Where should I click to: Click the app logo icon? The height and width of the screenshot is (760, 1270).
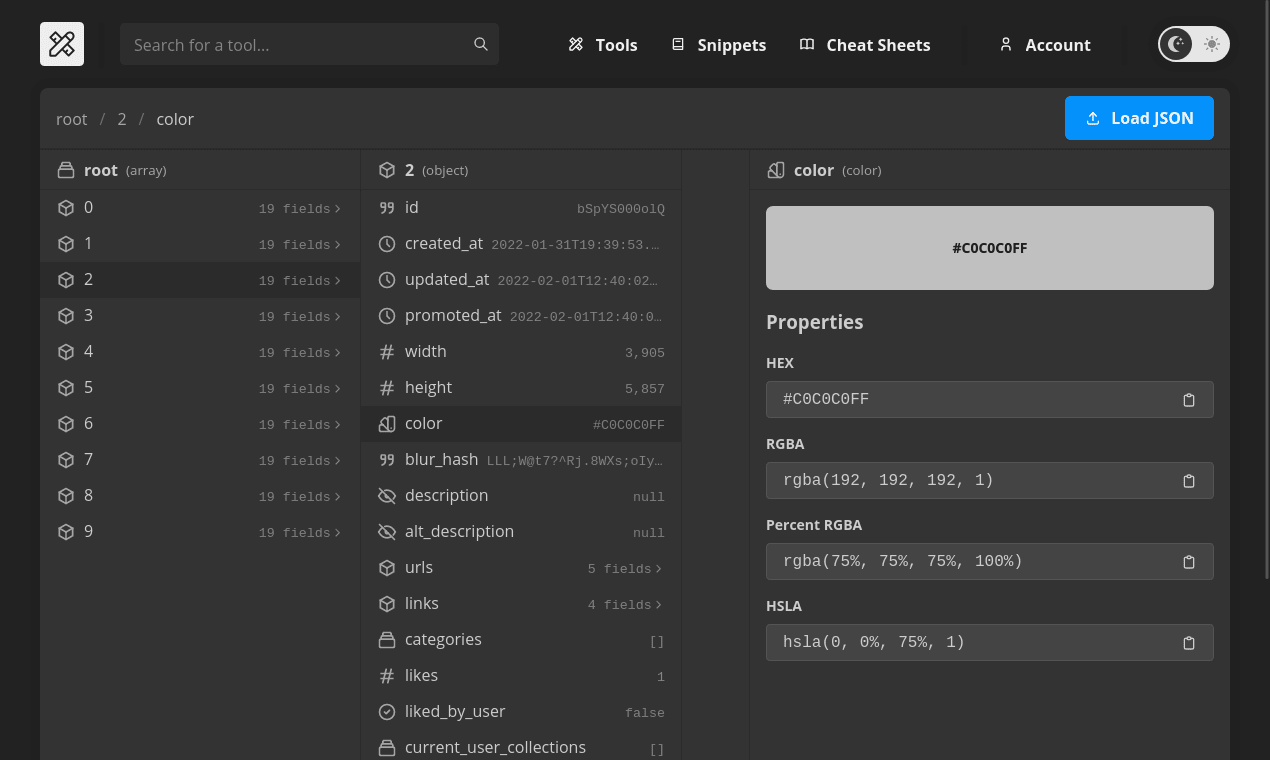click(62, 44)
